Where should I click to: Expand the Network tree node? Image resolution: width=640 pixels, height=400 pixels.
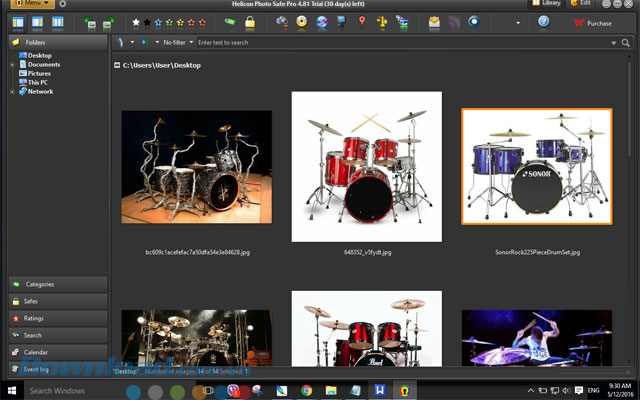(12, 91)
